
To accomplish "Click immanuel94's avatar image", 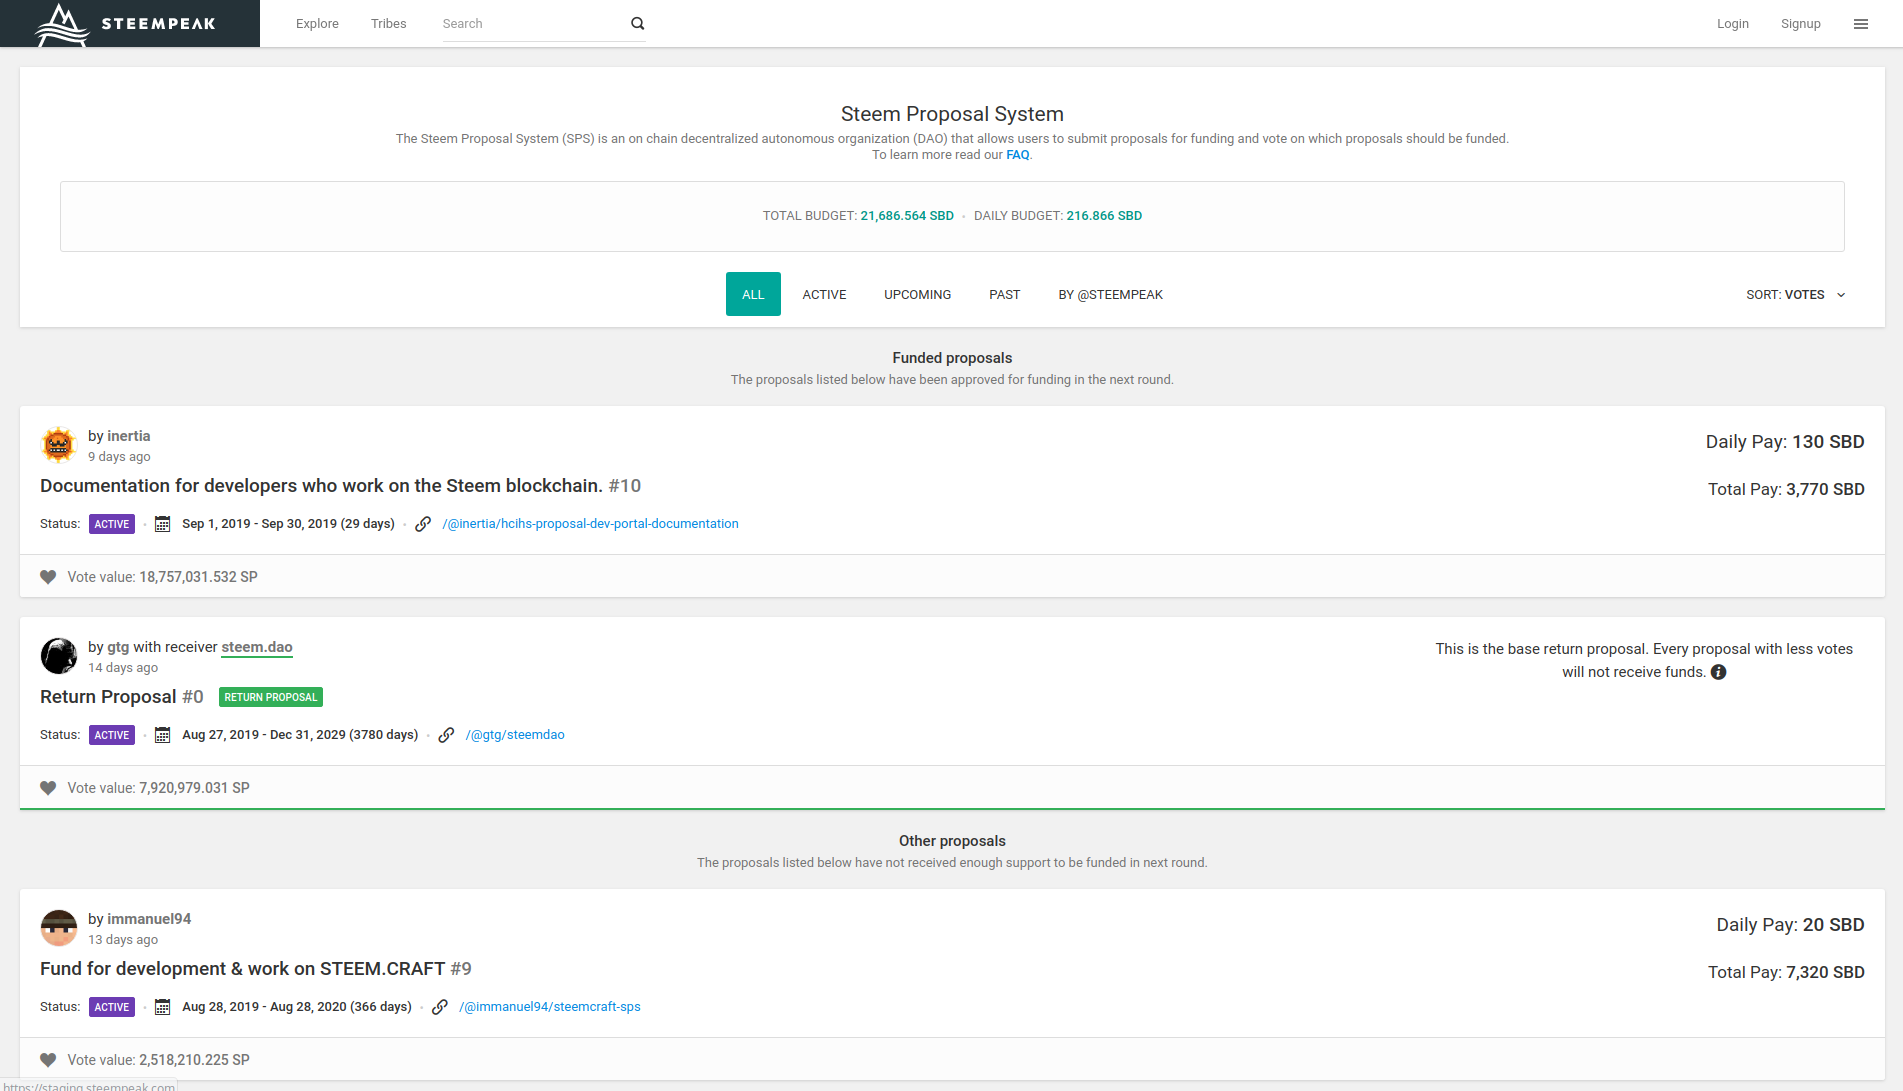I will [59, 927].
